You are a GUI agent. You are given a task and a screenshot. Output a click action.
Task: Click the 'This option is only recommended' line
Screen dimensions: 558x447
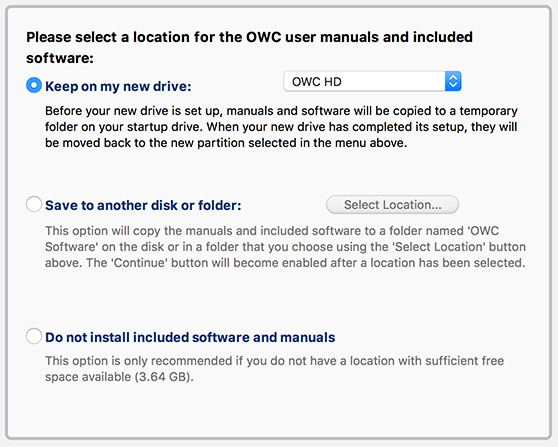274,361
